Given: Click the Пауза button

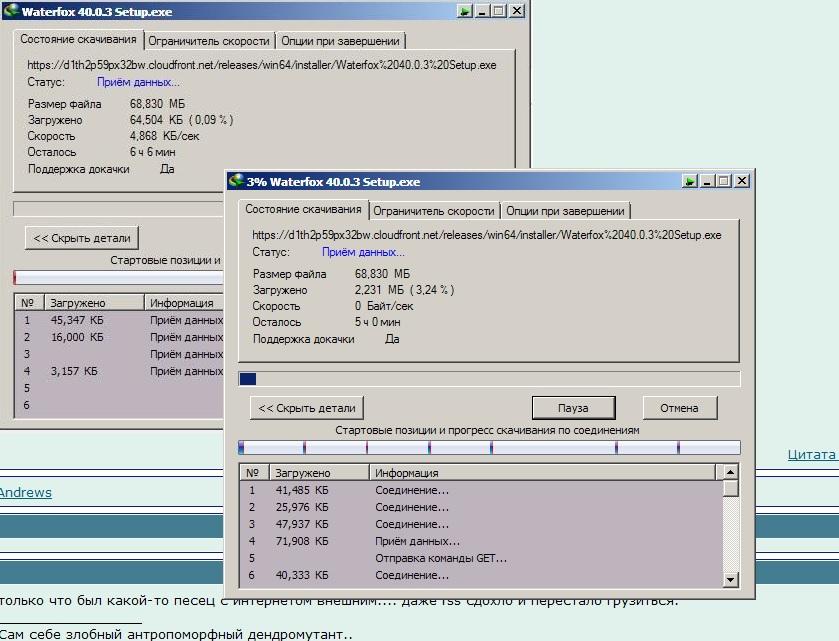Looking at the screenshot, I should [573, 408].
